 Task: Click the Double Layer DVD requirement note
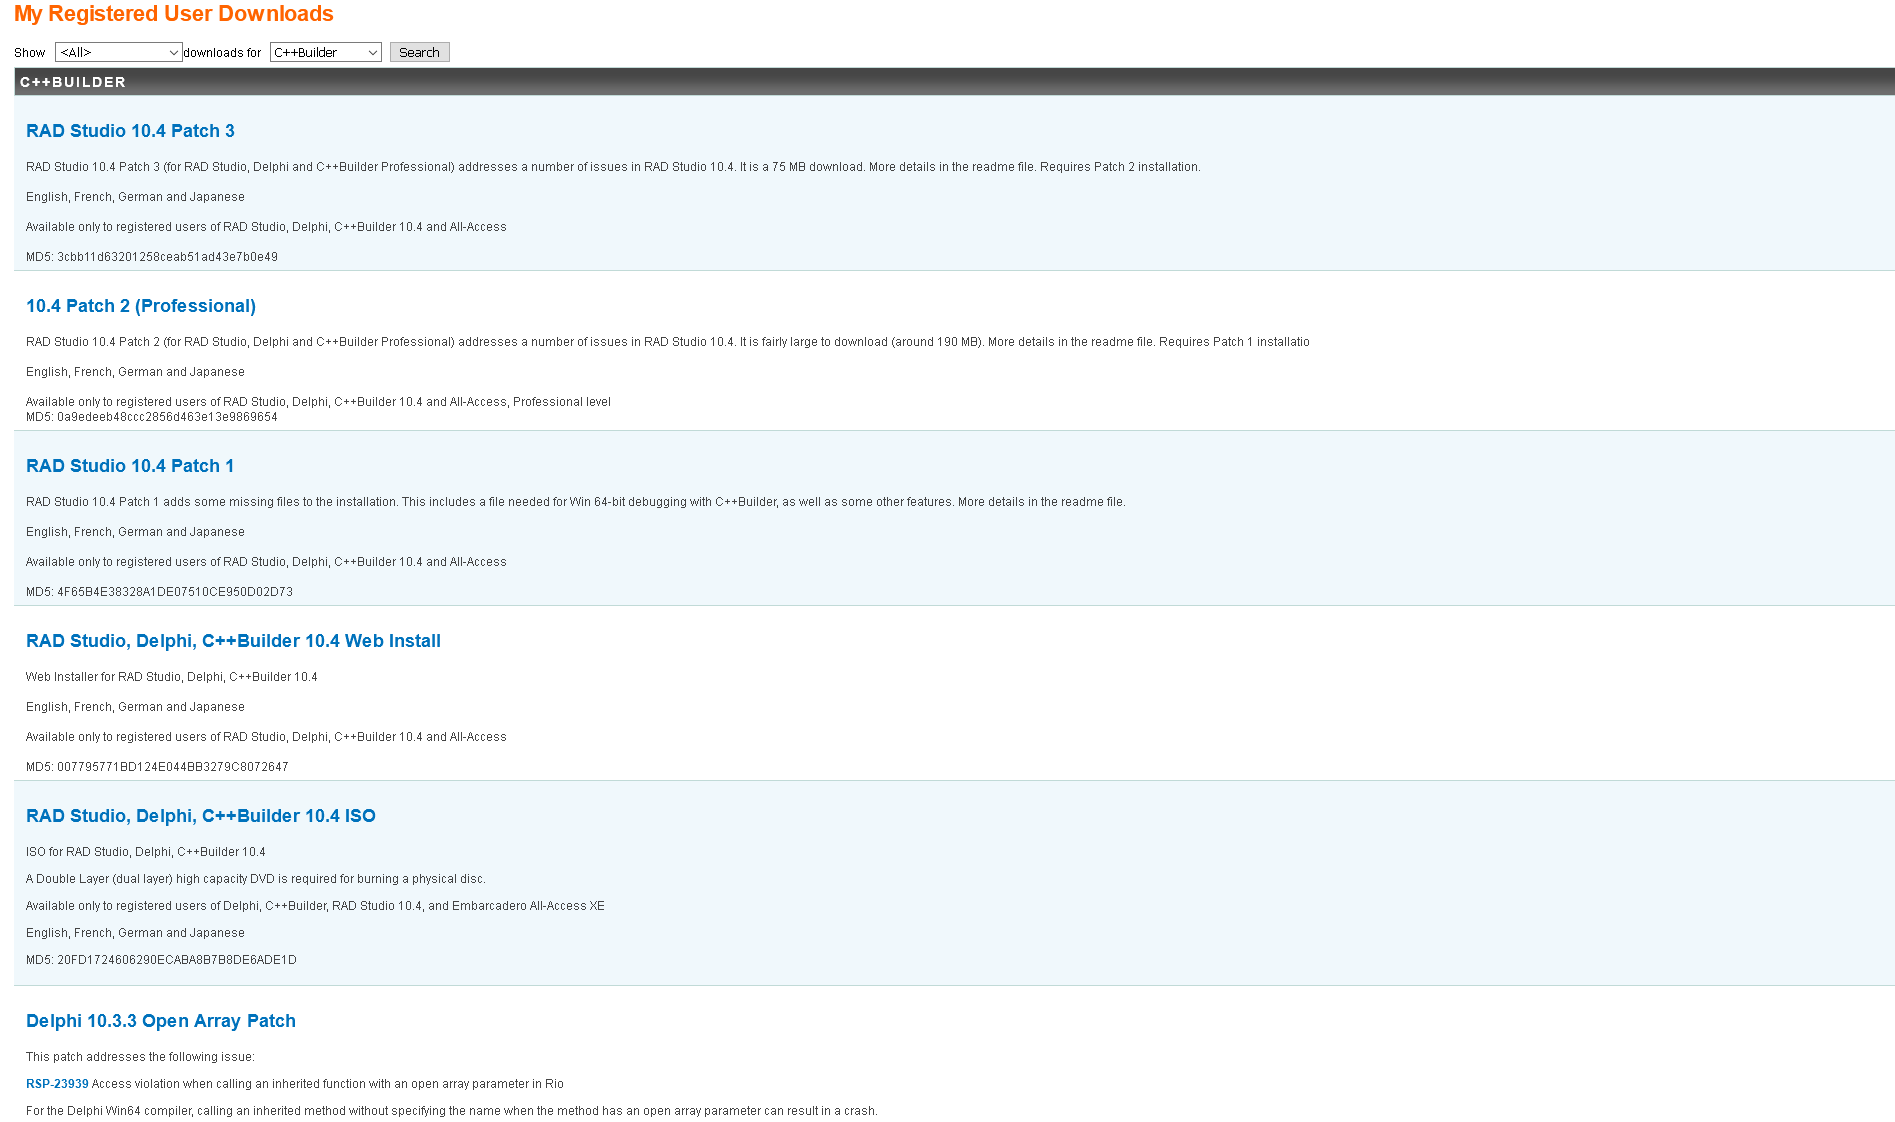point(255,879)
